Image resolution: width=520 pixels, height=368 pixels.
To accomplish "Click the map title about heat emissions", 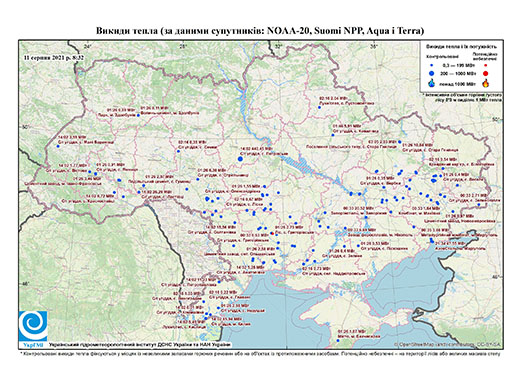I will (x=260, y=31).
